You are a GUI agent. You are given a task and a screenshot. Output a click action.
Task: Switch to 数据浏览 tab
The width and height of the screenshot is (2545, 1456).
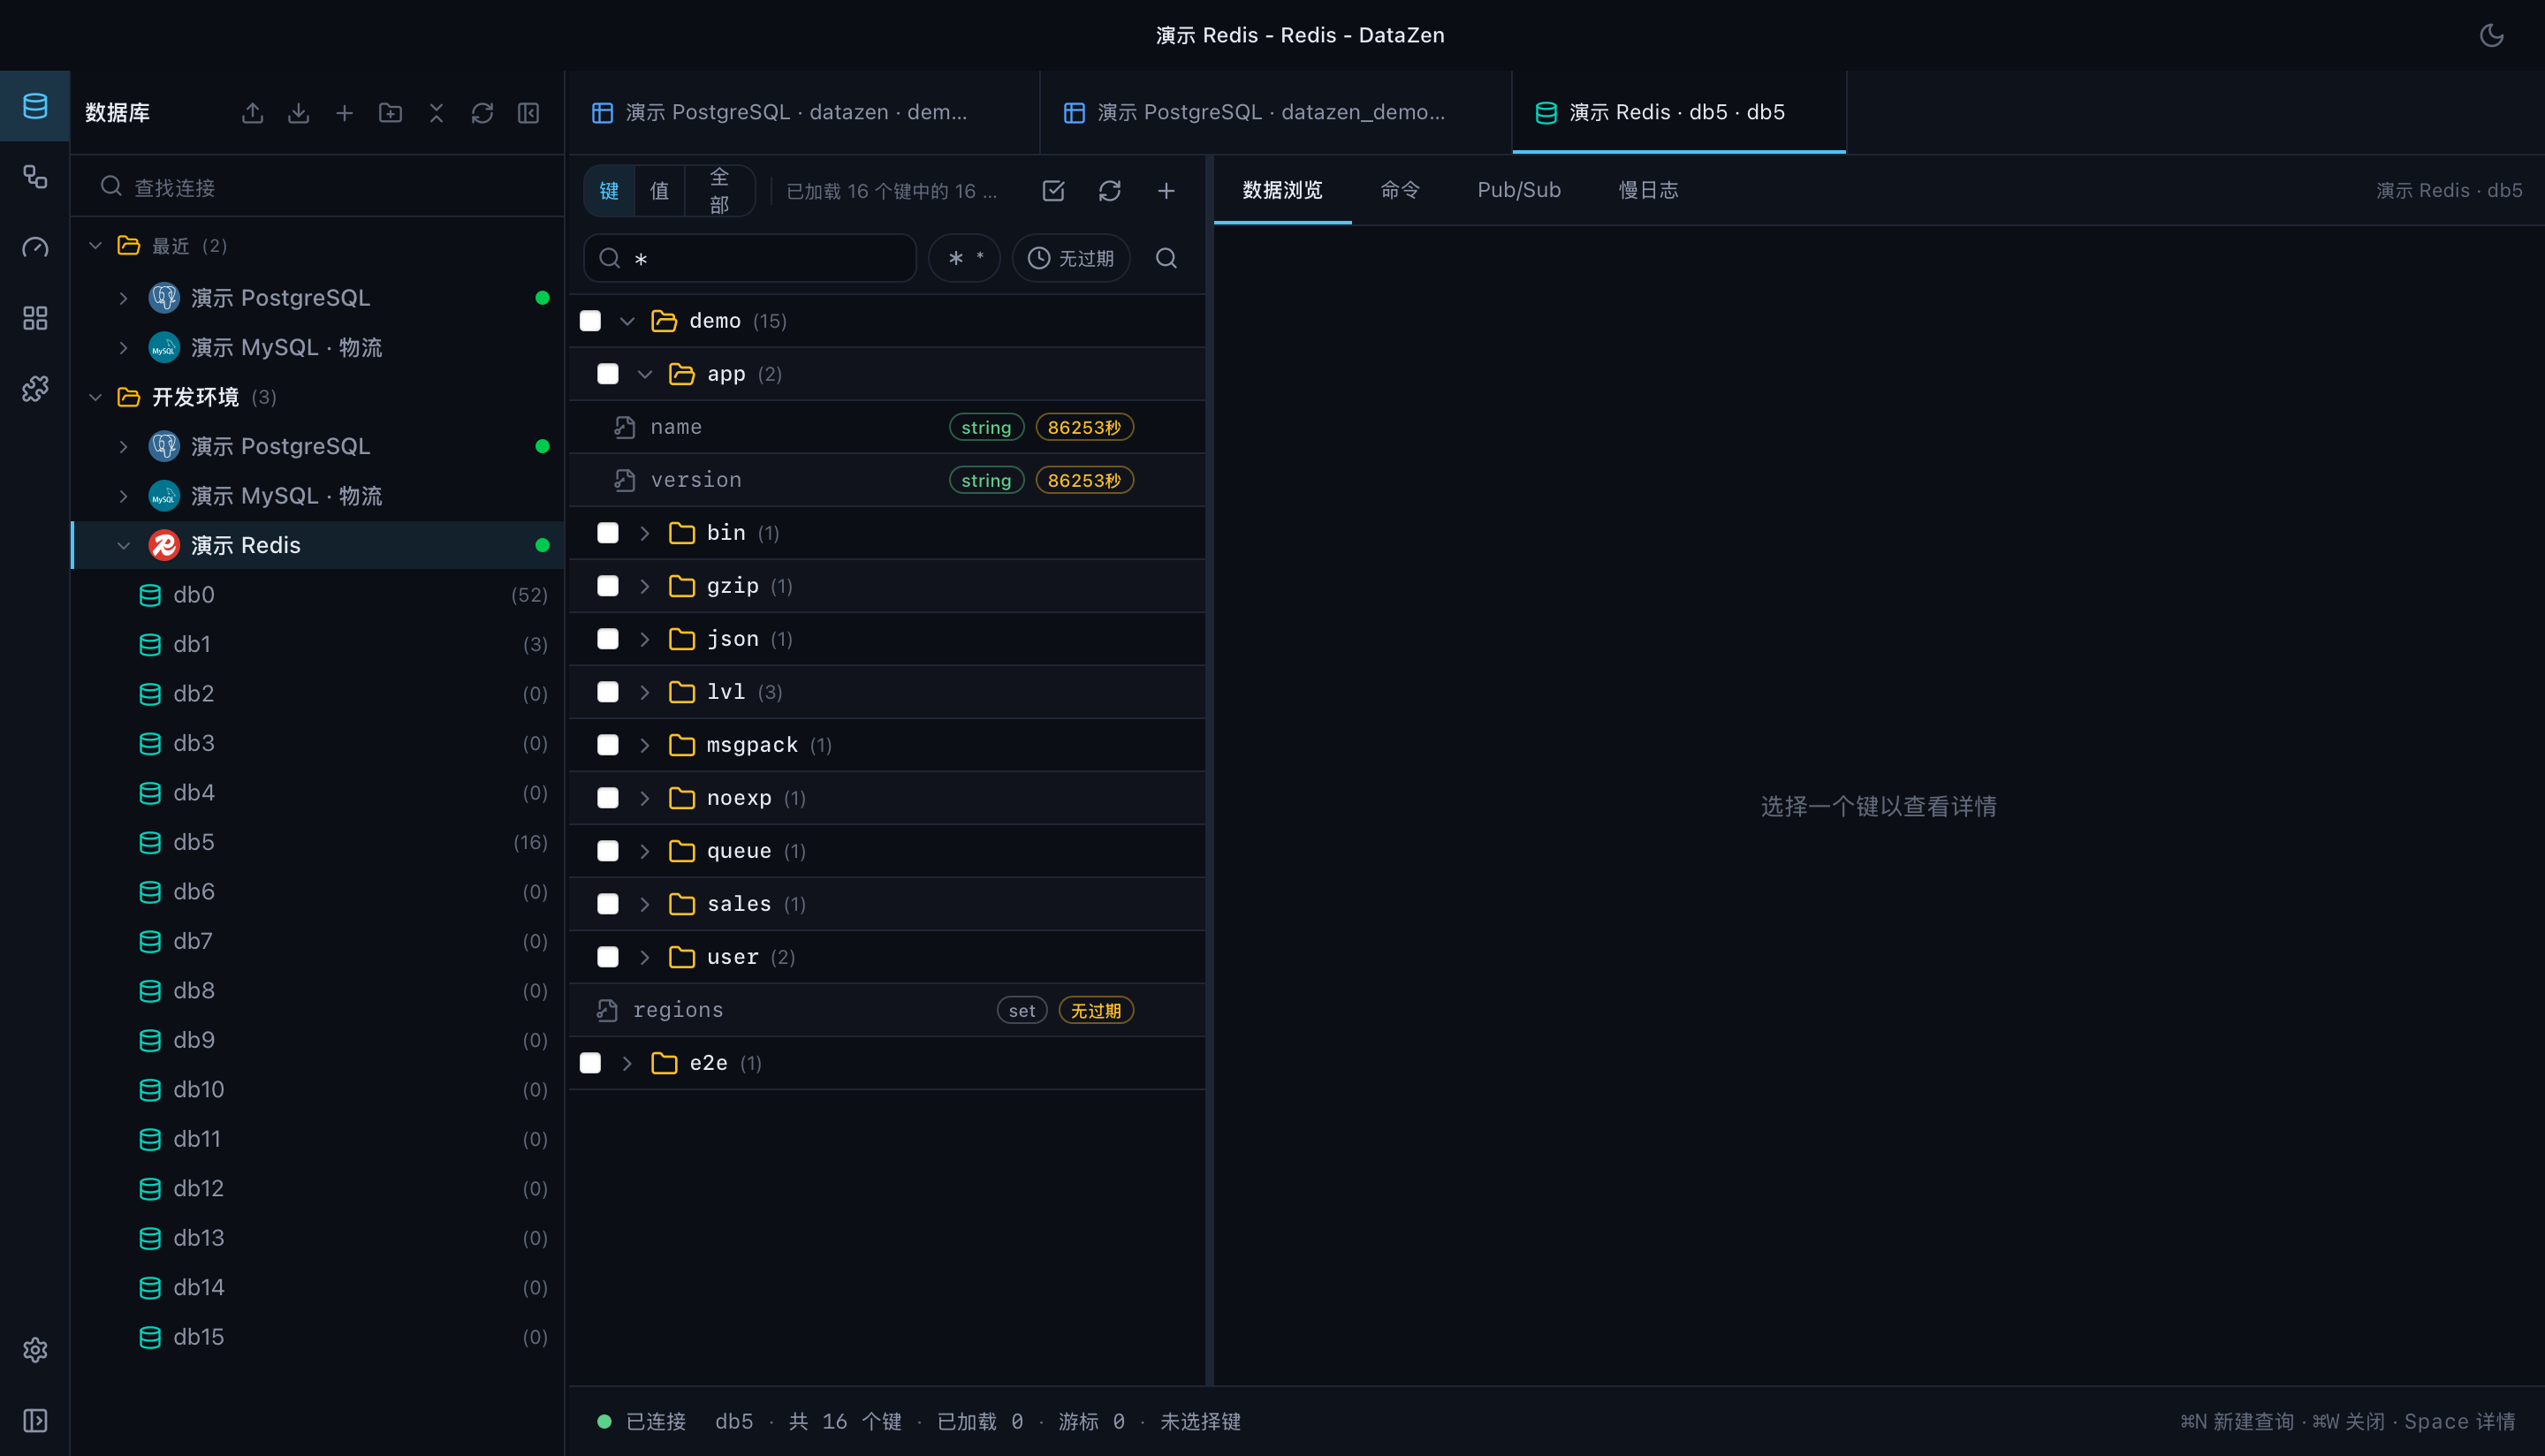1283,190
